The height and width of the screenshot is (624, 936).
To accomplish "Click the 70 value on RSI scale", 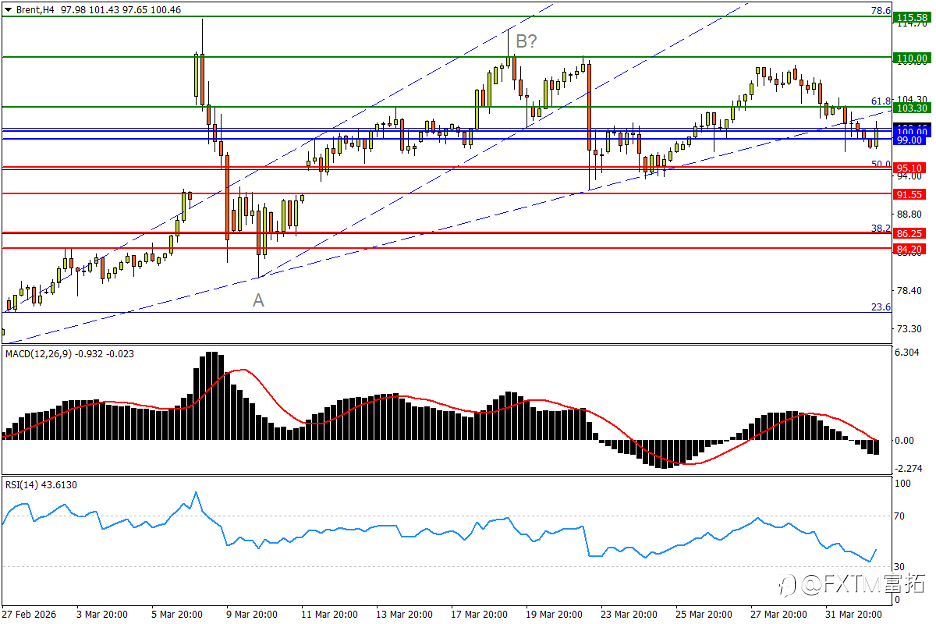I will 900,516.
